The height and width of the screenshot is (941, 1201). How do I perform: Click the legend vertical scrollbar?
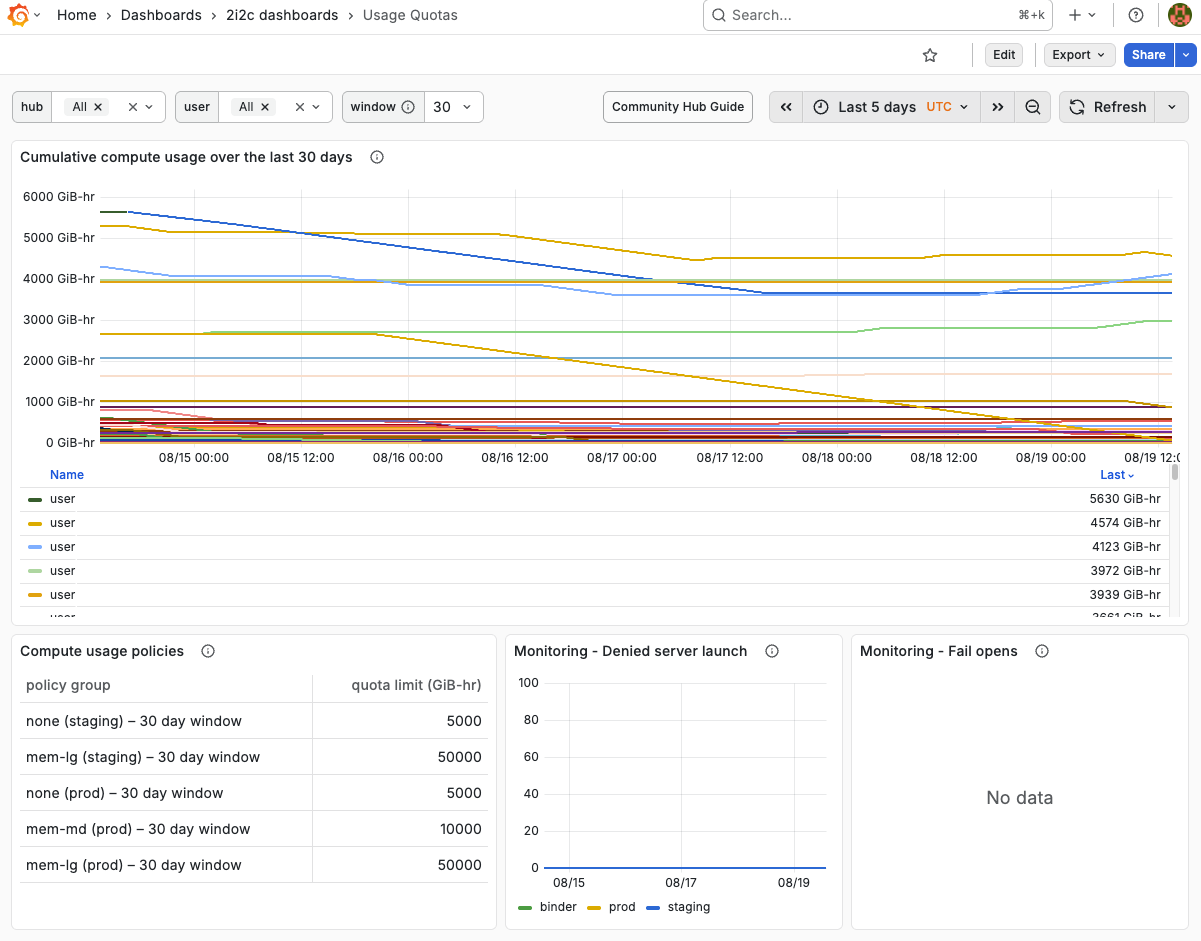click(1175, 472)
